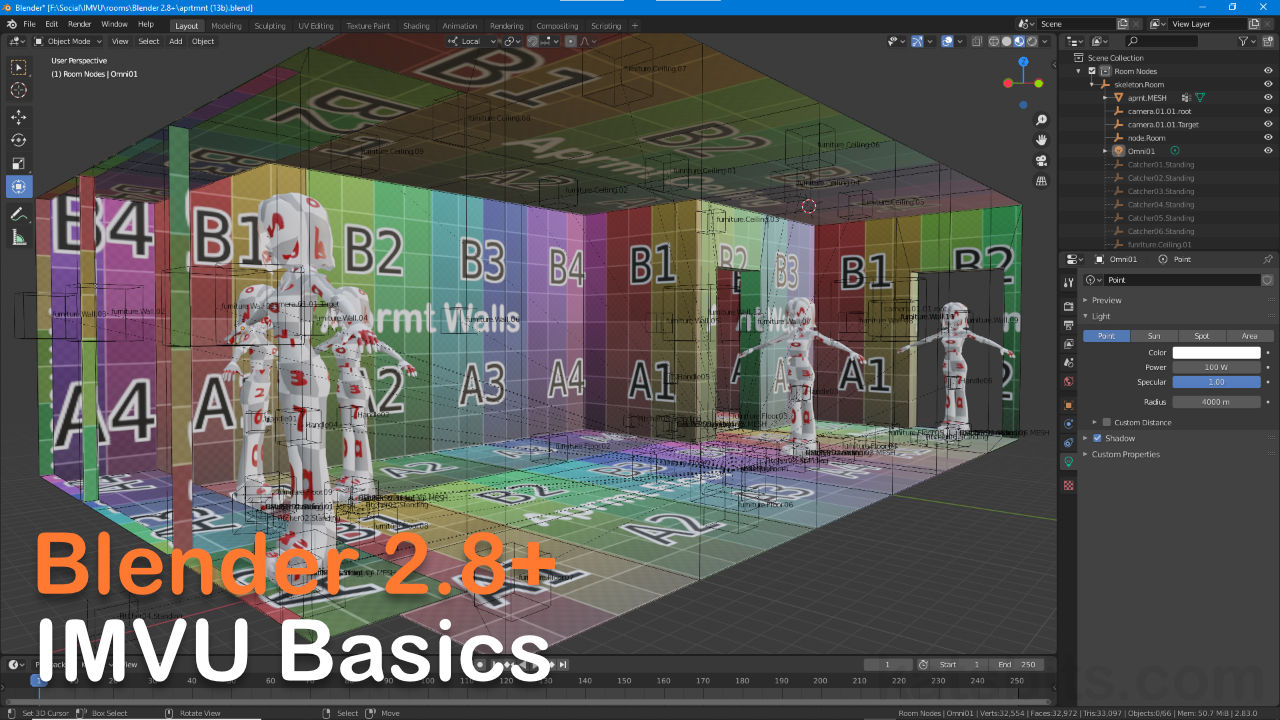Pin the properties editor context
This screenshot has width=1280, height=720.
point(1268,259)
